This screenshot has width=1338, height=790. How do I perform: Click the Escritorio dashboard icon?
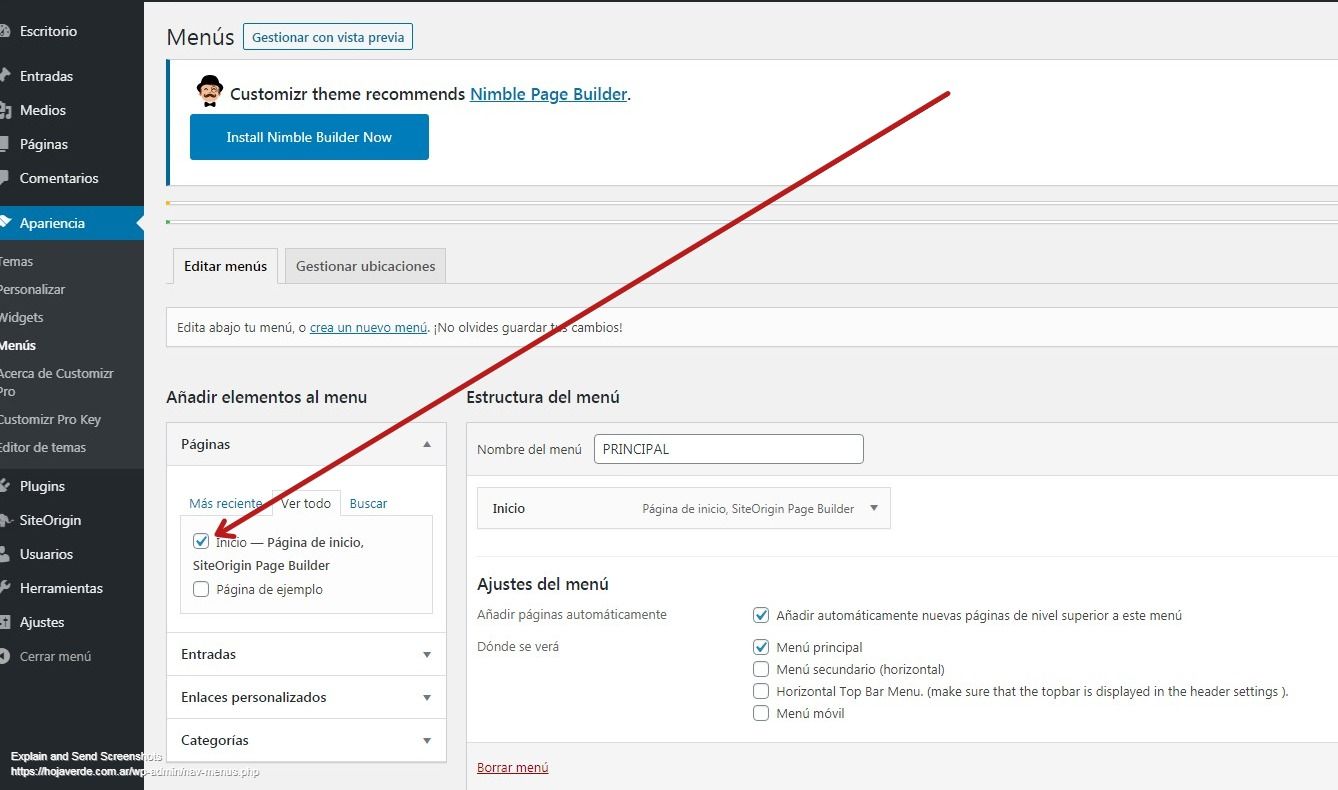point(4,31)
